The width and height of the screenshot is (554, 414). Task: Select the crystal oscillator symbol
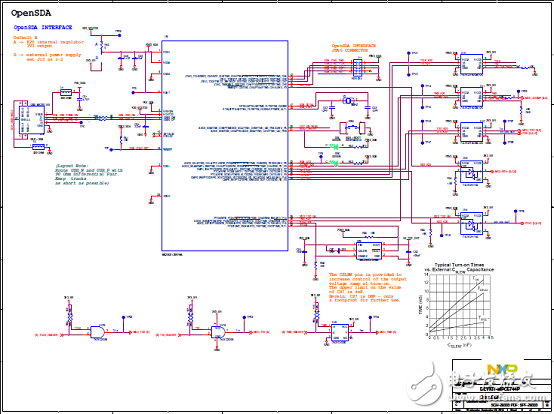[x=349, y=101]
